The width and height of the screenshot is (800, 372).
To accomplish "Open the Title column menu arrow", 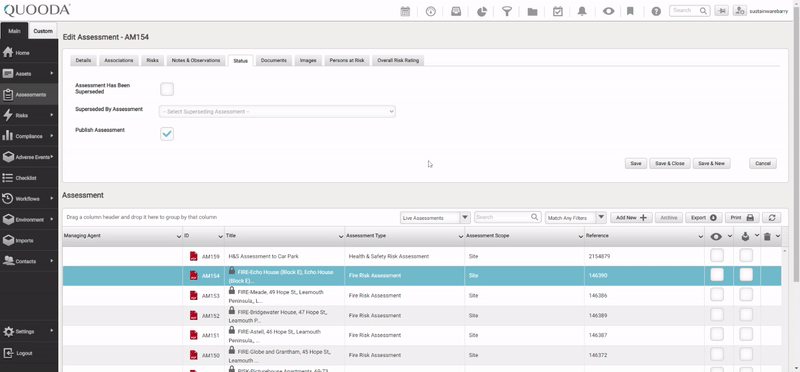I will [341, 237].
